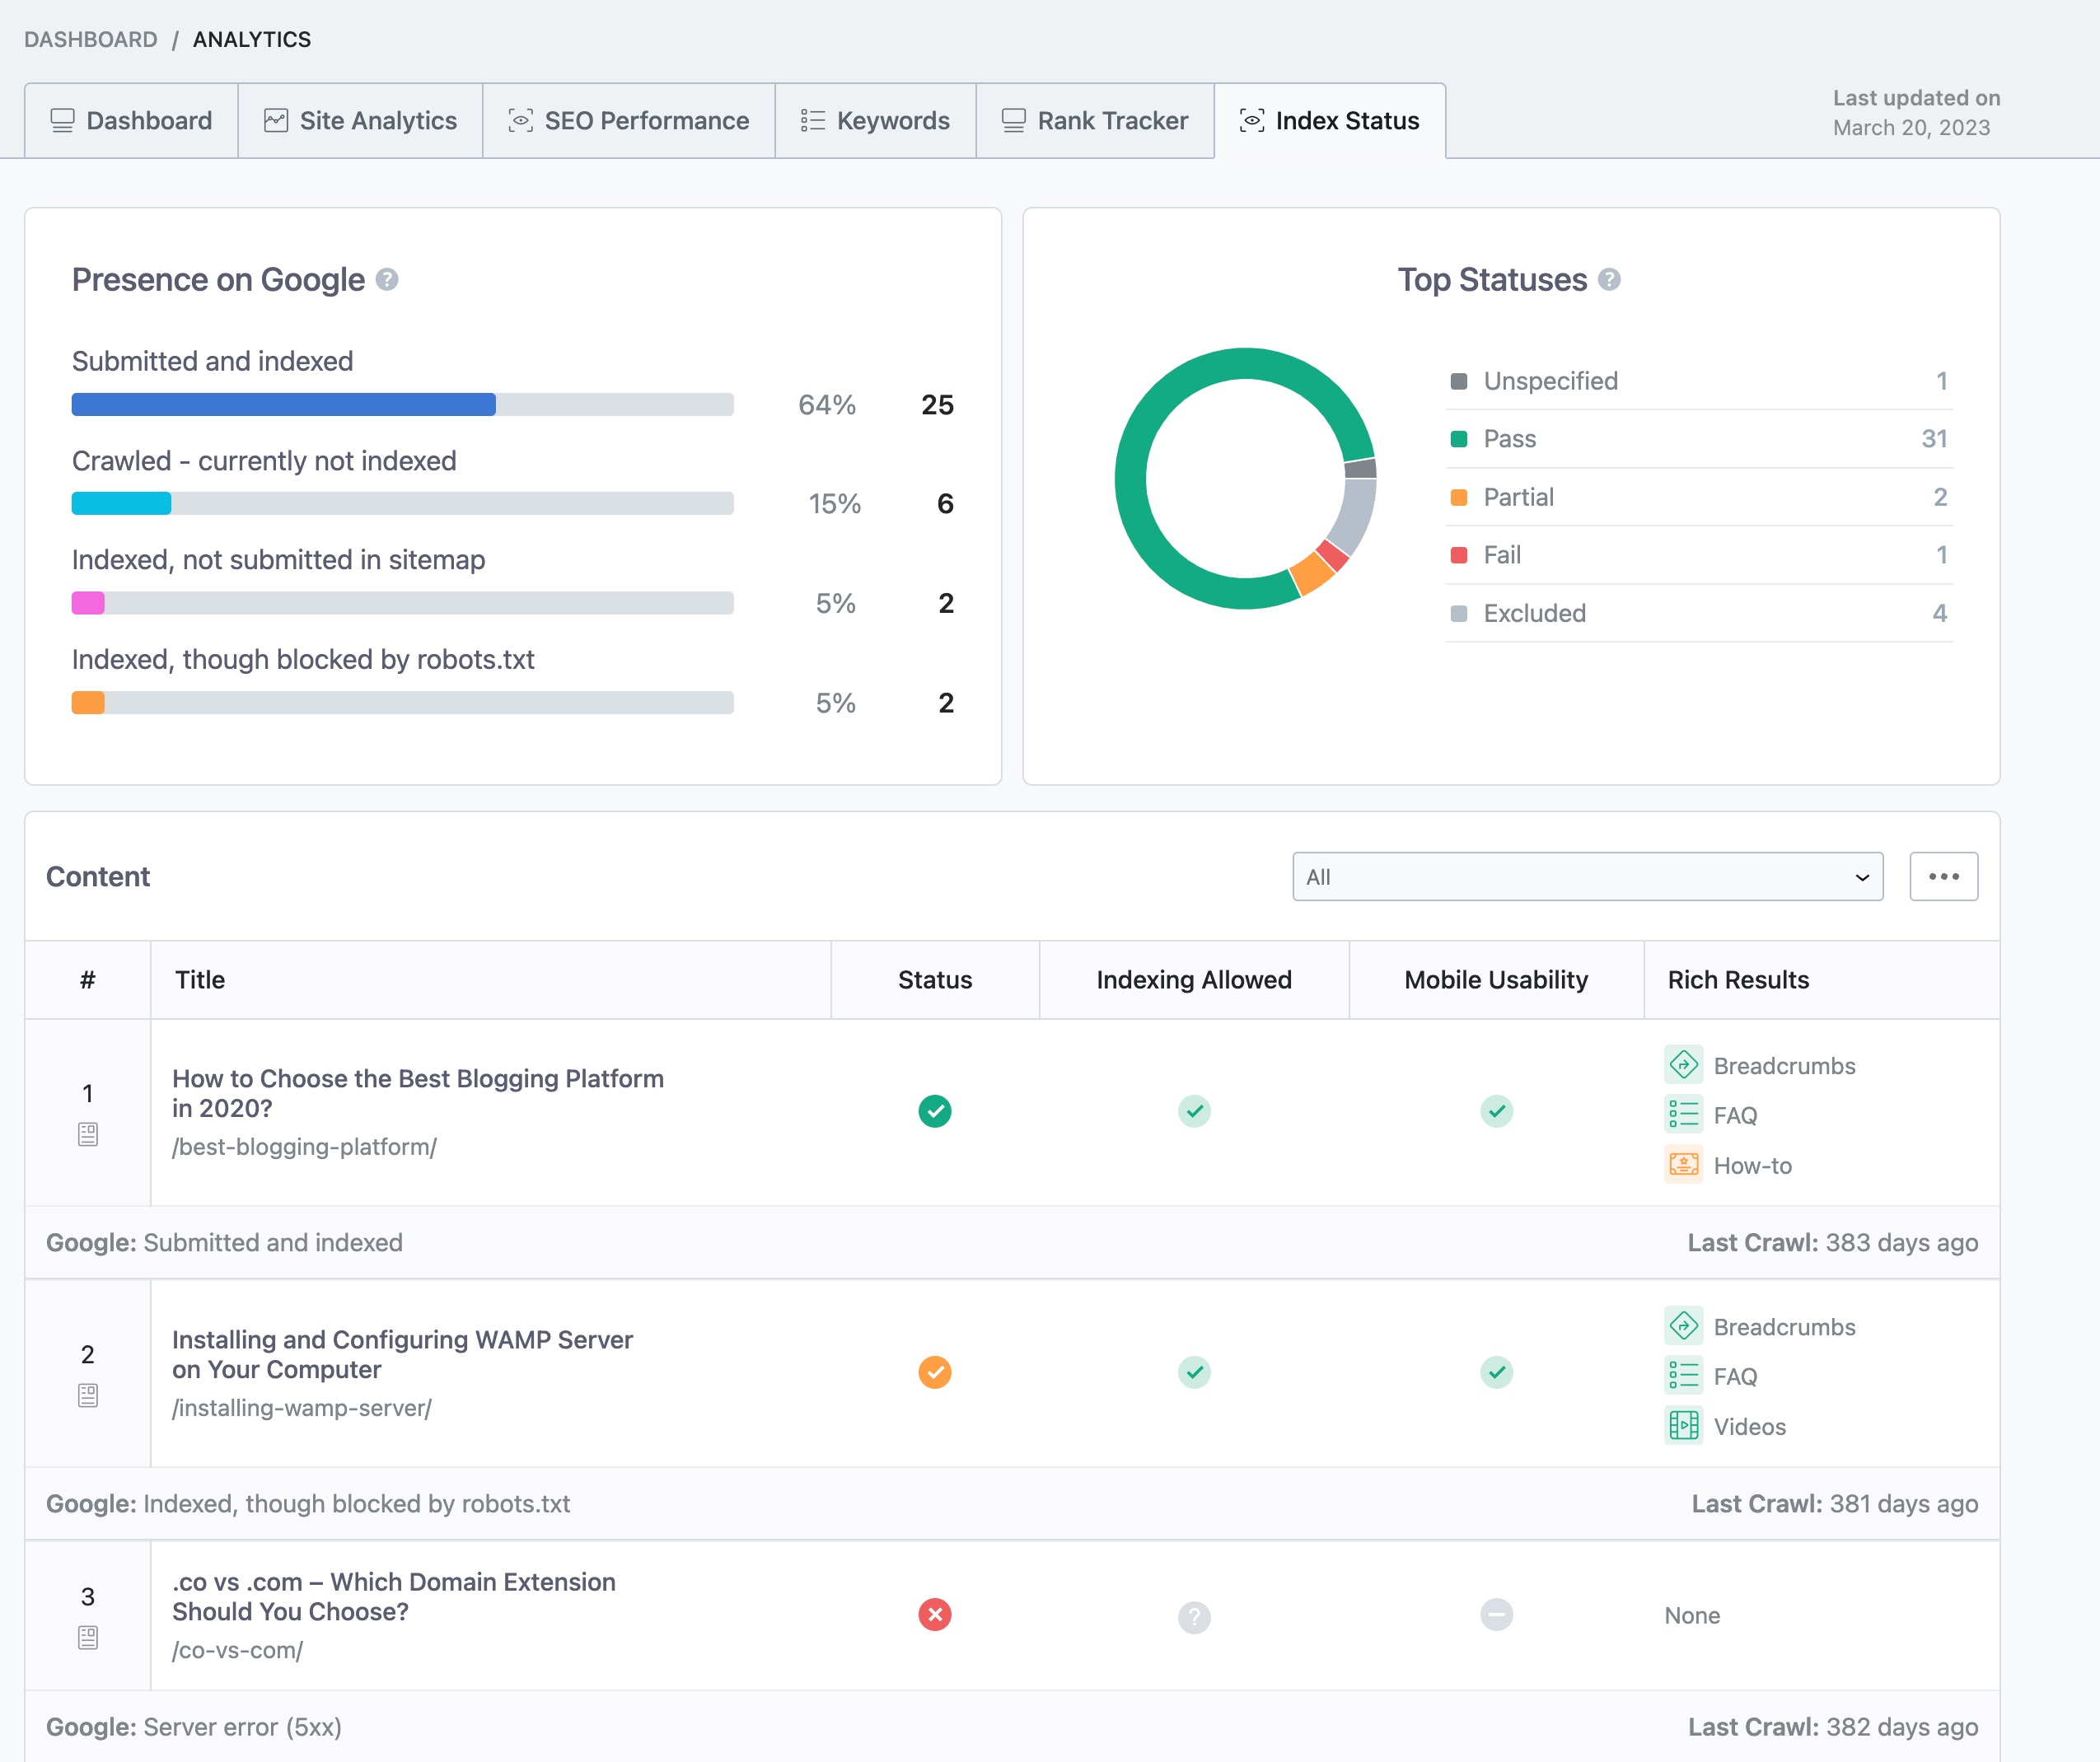Click the three-dot menu in Content section
Image resolution: width=2100 pixels, height=1762 pixels.
pyautogui.click(x=1944, y=877)
